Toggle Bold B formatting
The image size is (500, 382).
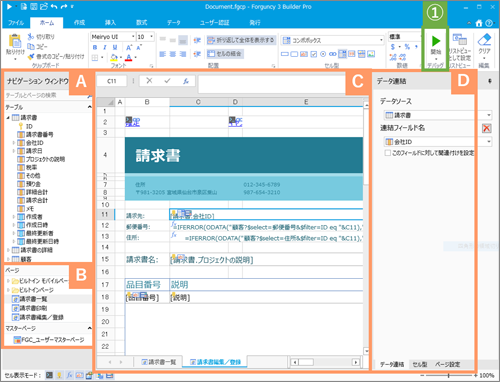(x=95, y=47)
